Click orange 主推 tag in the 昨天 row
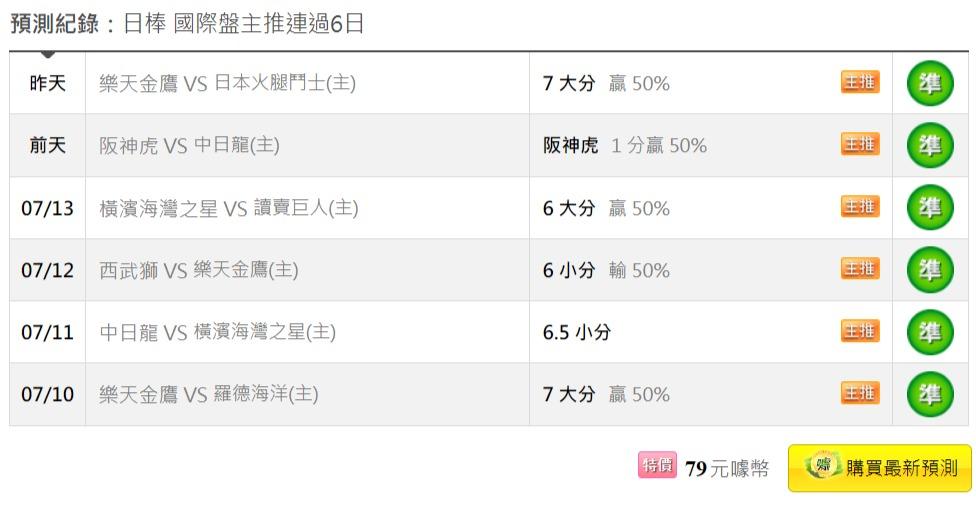 (860, 82)
